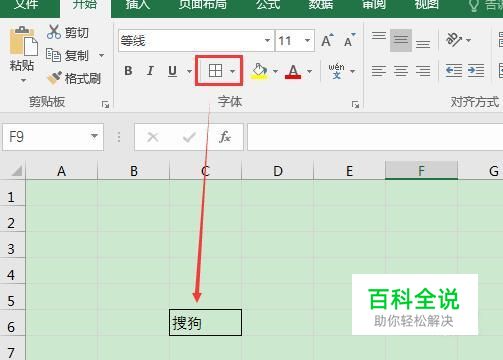Open the clipboard (剪贴板) dialog launcher
The image size is (503, 360).
click(105, 105)
